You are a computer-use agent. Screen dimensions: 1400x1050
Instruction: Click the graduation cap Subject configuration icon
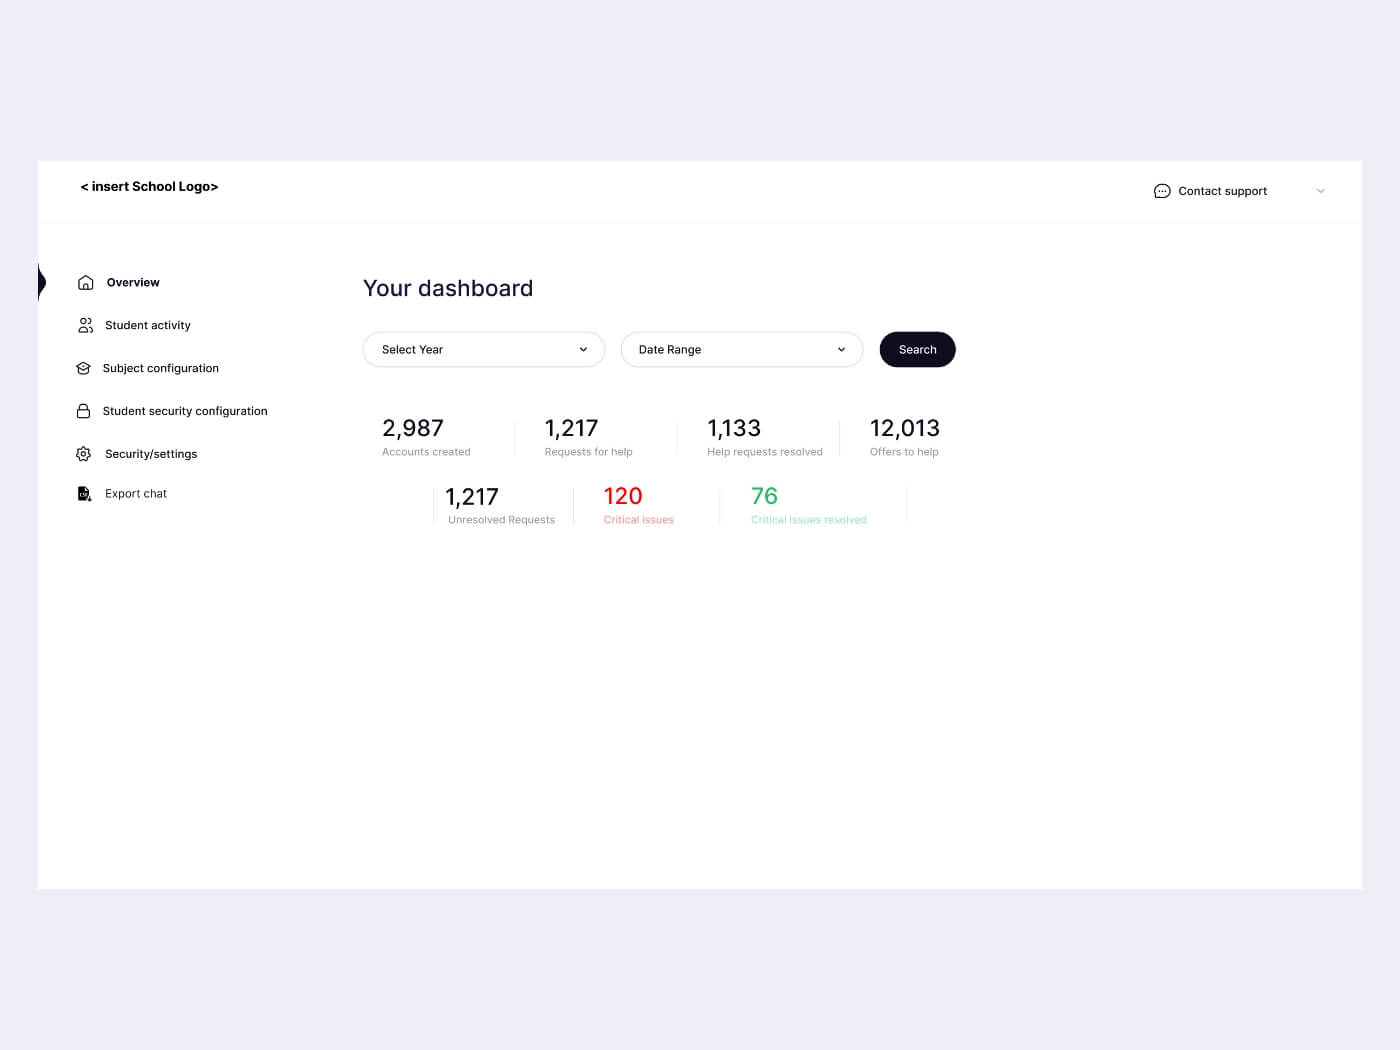83,368
